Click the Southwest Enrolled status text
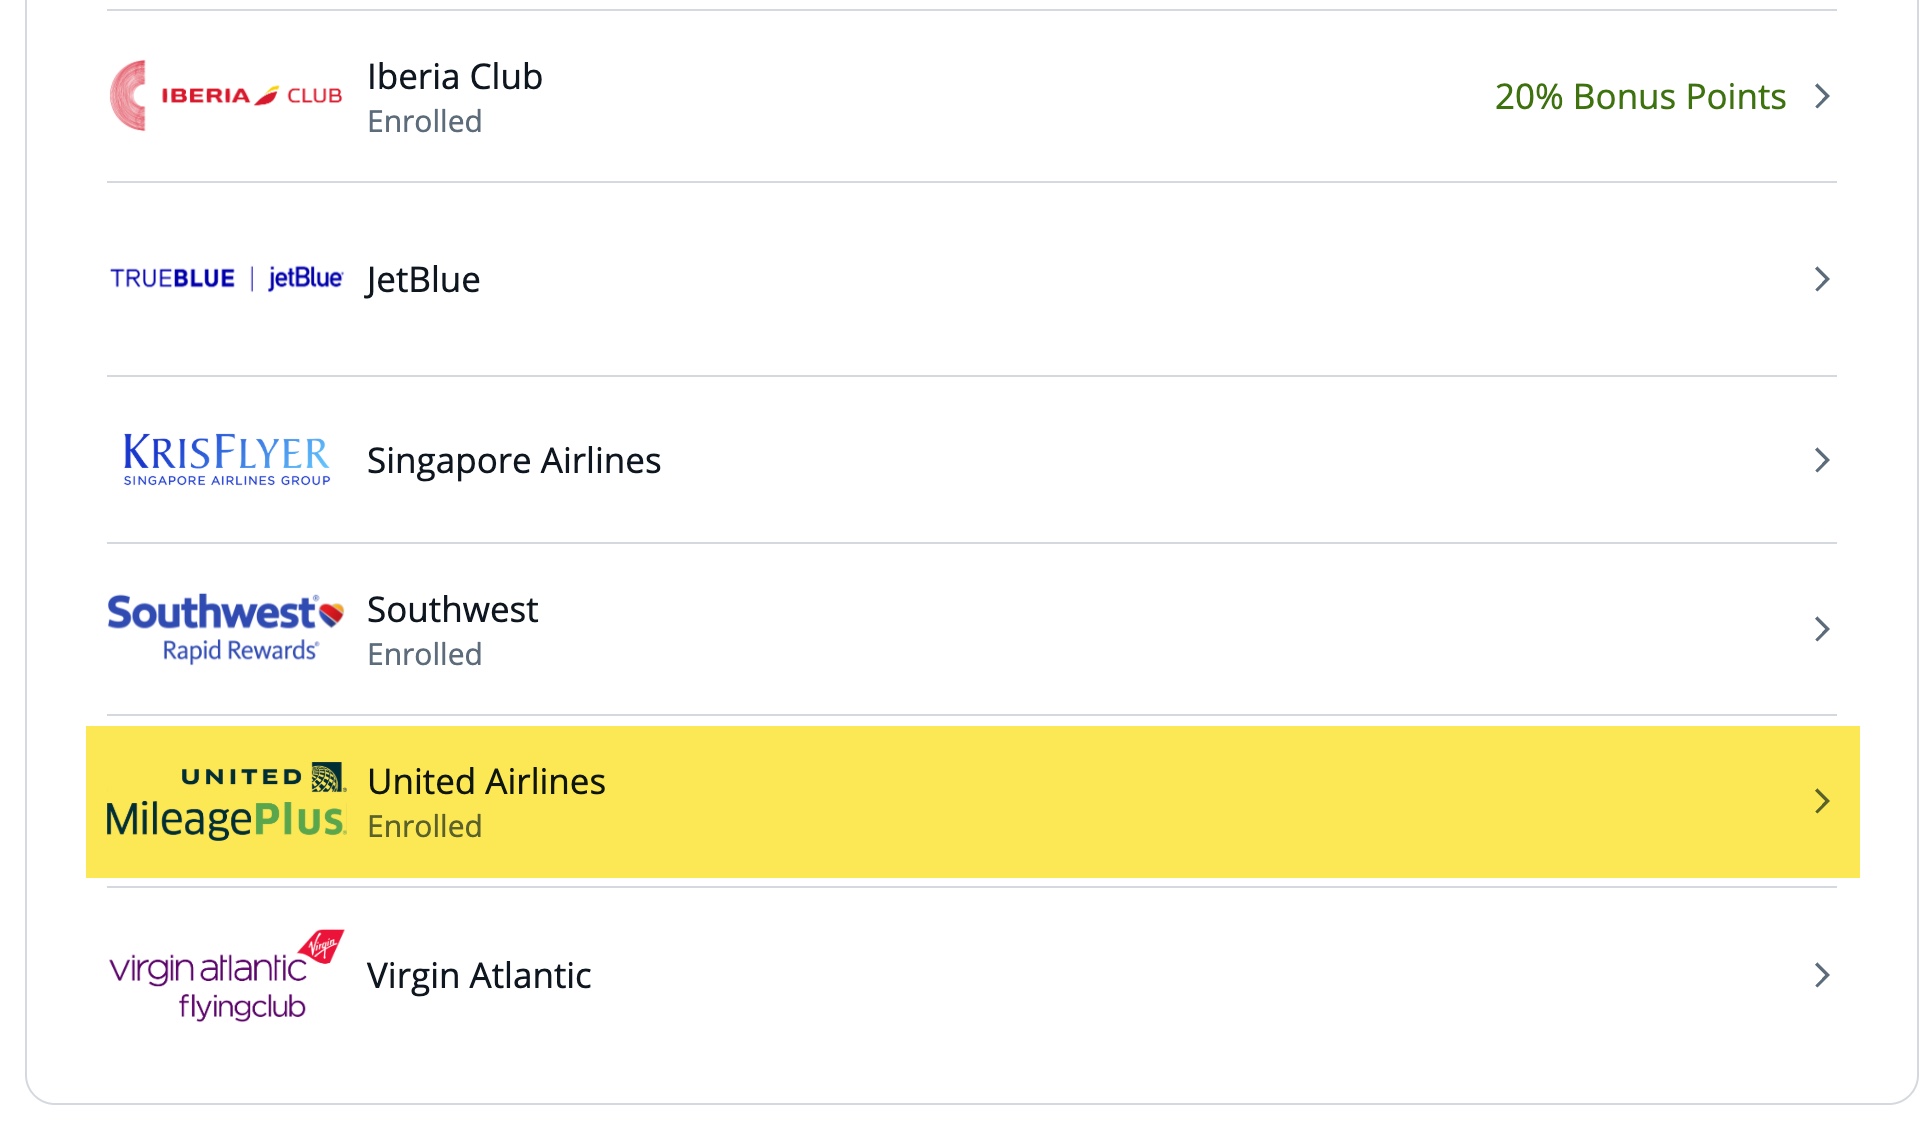Image resolution: width=1930 pixels, height=1124 pixels. click(425, 654)
